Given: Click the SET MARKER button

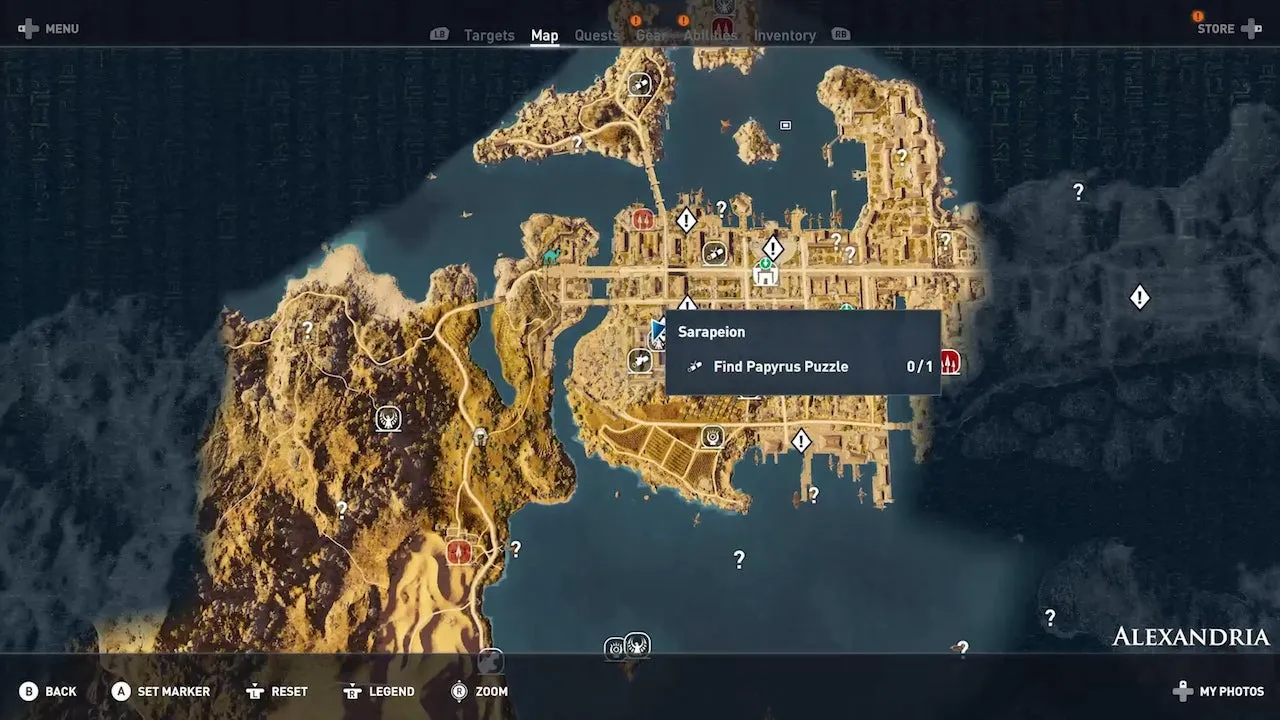Looking at the screenshot, I should coord(161,691).
